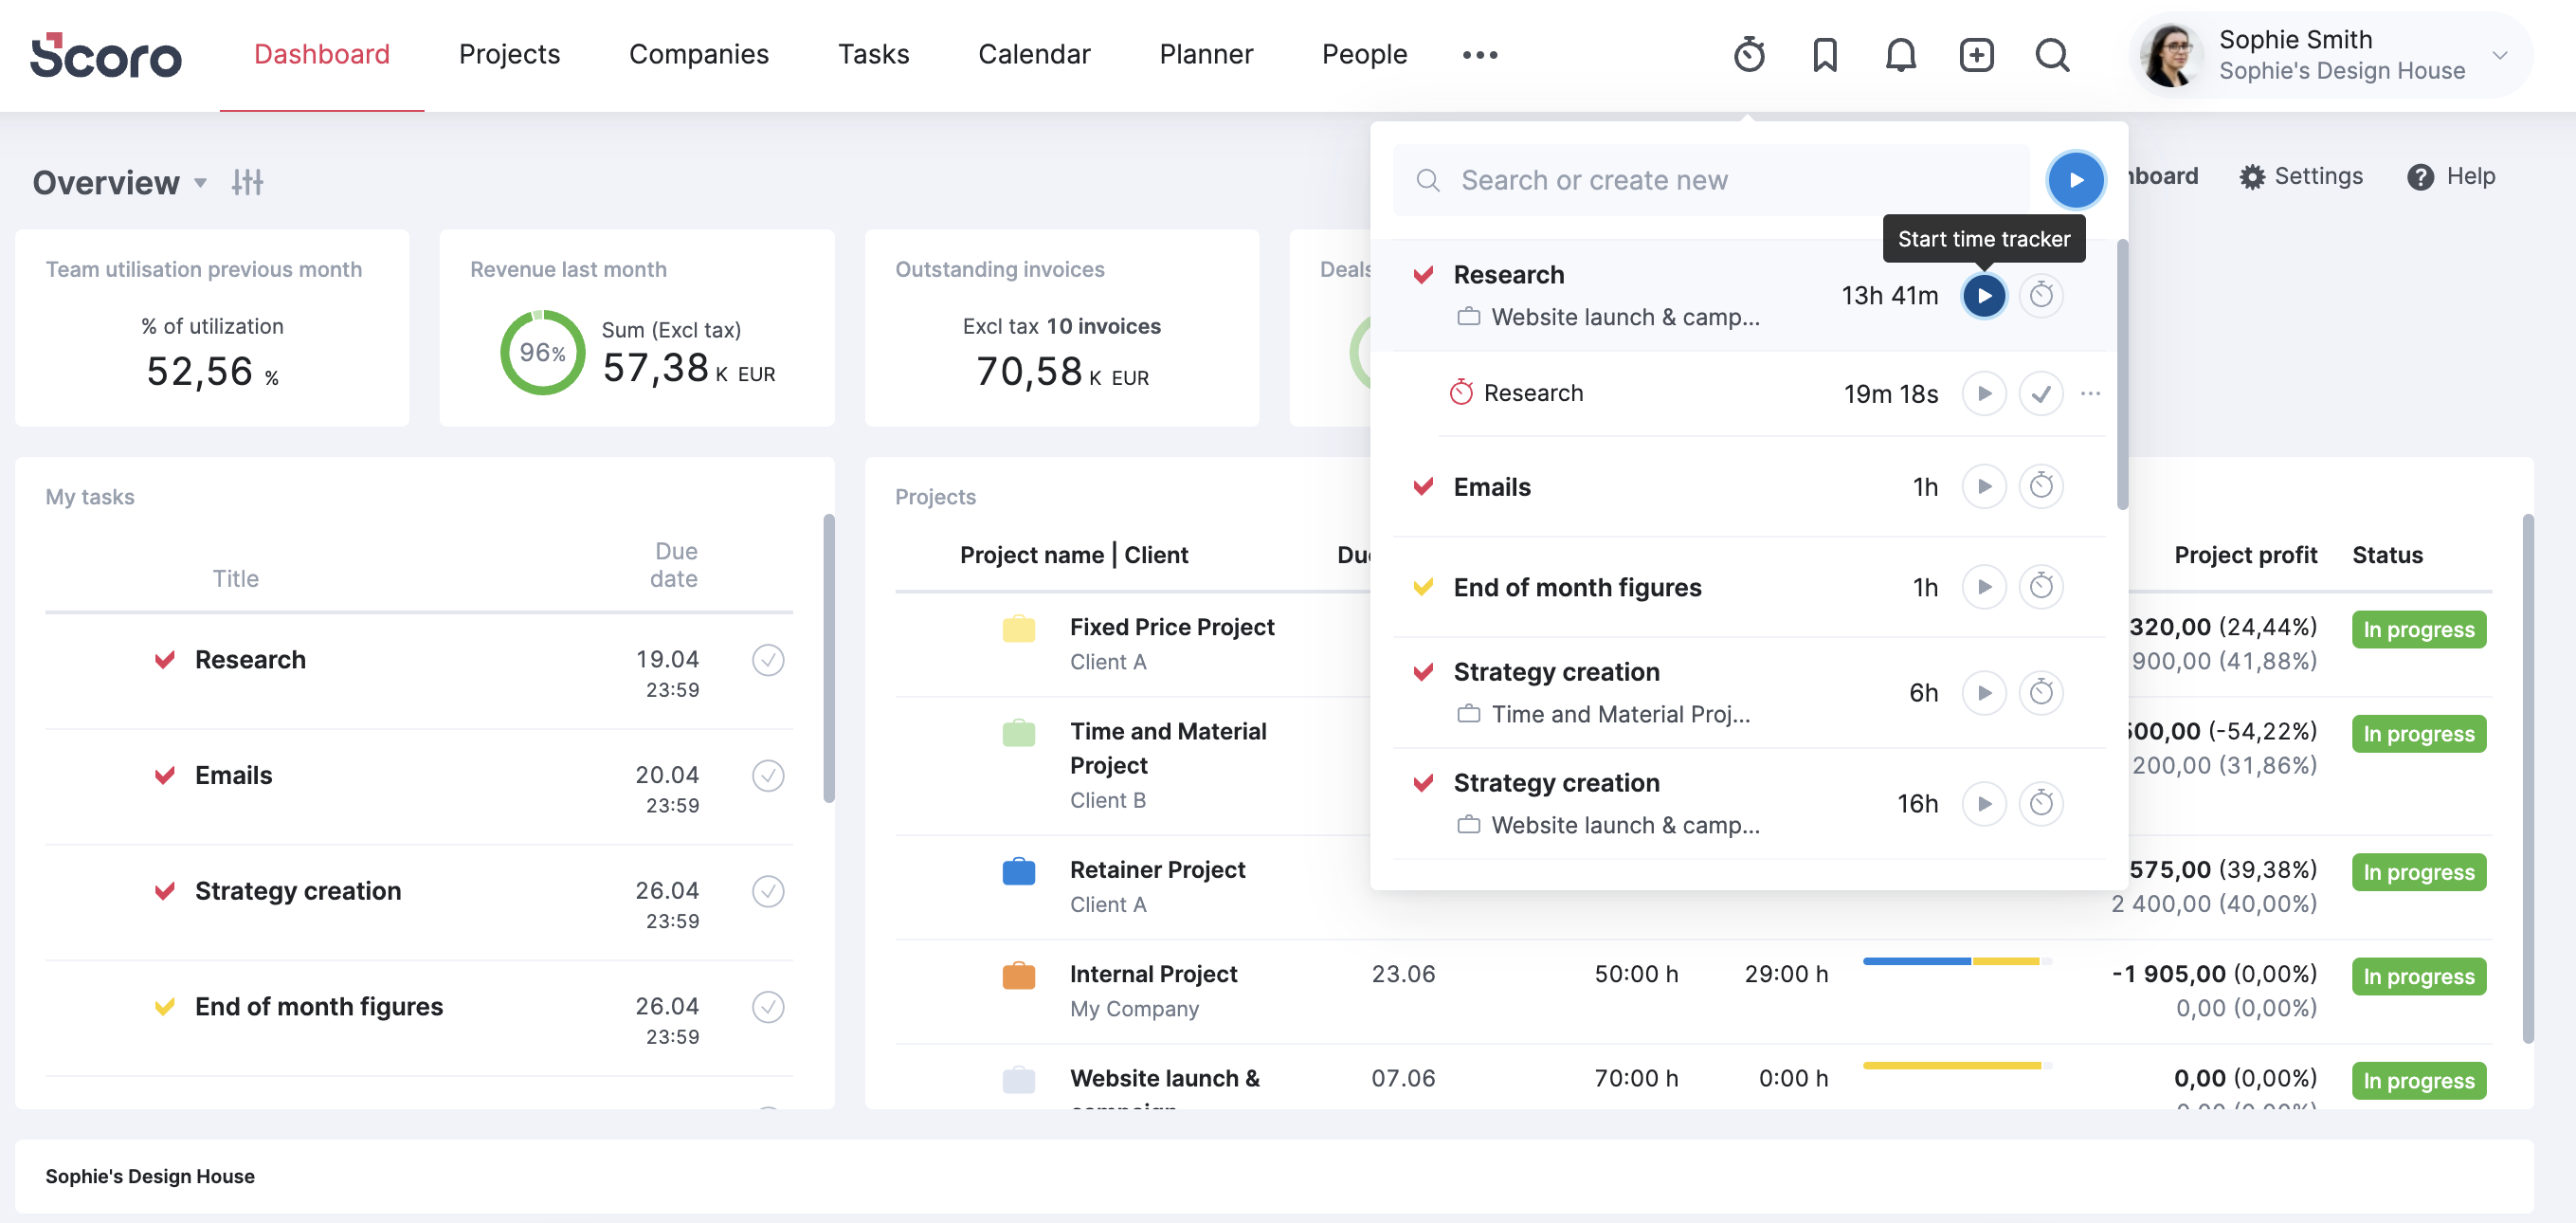Screen dimensions: 2576x1223
Task: Start tracker for Strategy creation 16h
Action: (x=1984, y=803)
